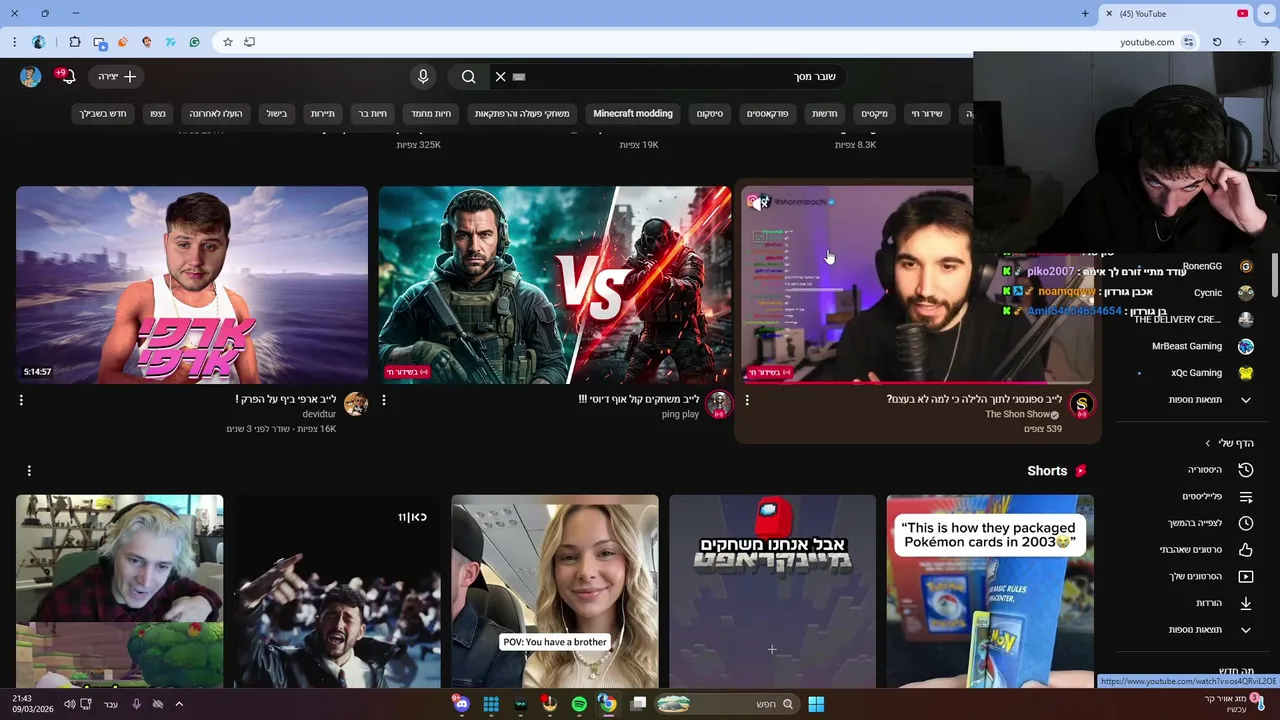1280x720 pixels.
Task: Open options menu for The Shon Show video
Action: pos(747,400)
